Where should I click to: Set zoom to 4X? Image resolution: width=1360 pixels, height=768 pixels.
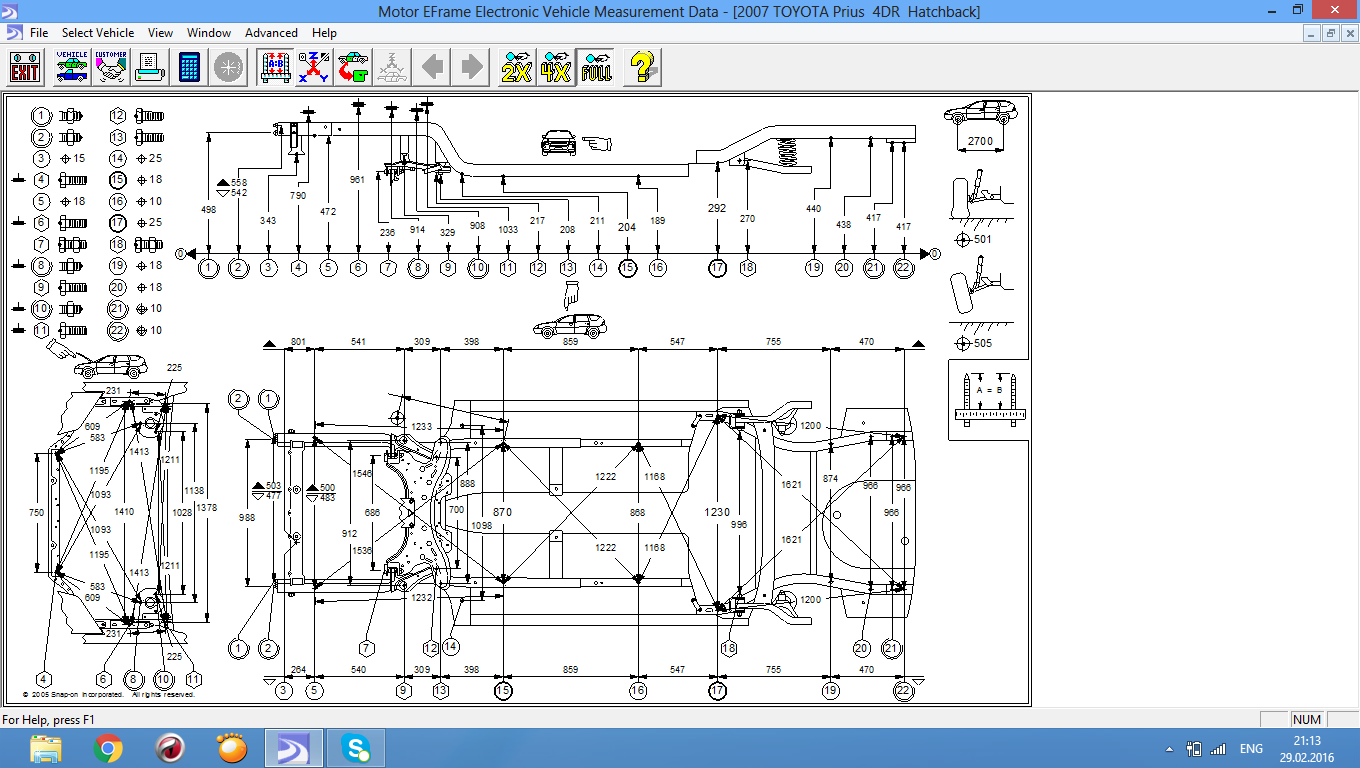(556, 68)
